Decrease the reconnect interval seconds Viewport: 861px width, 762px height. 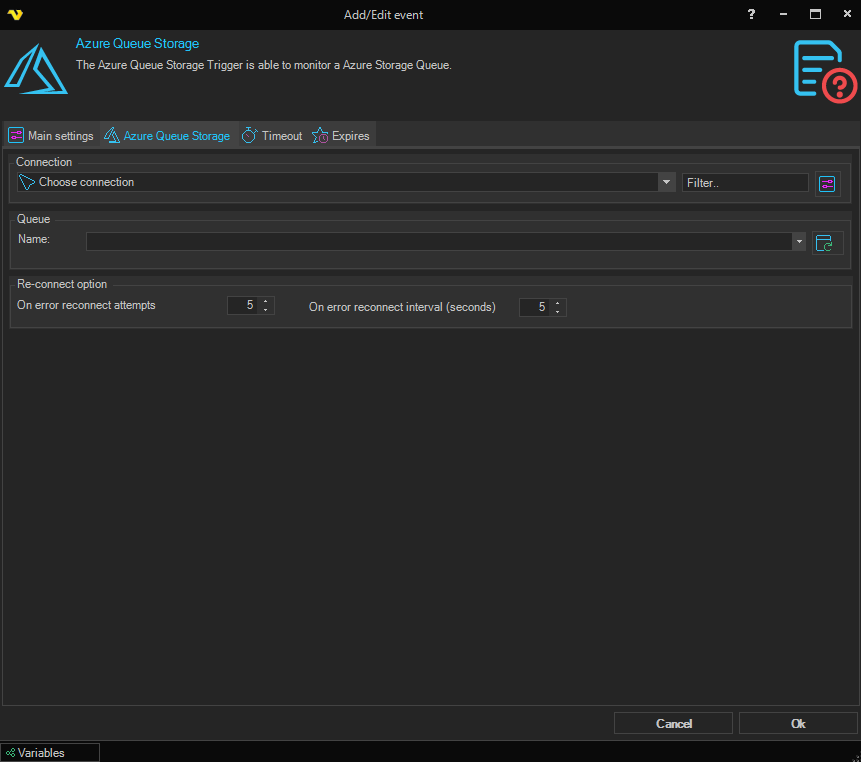pos(558,311)
